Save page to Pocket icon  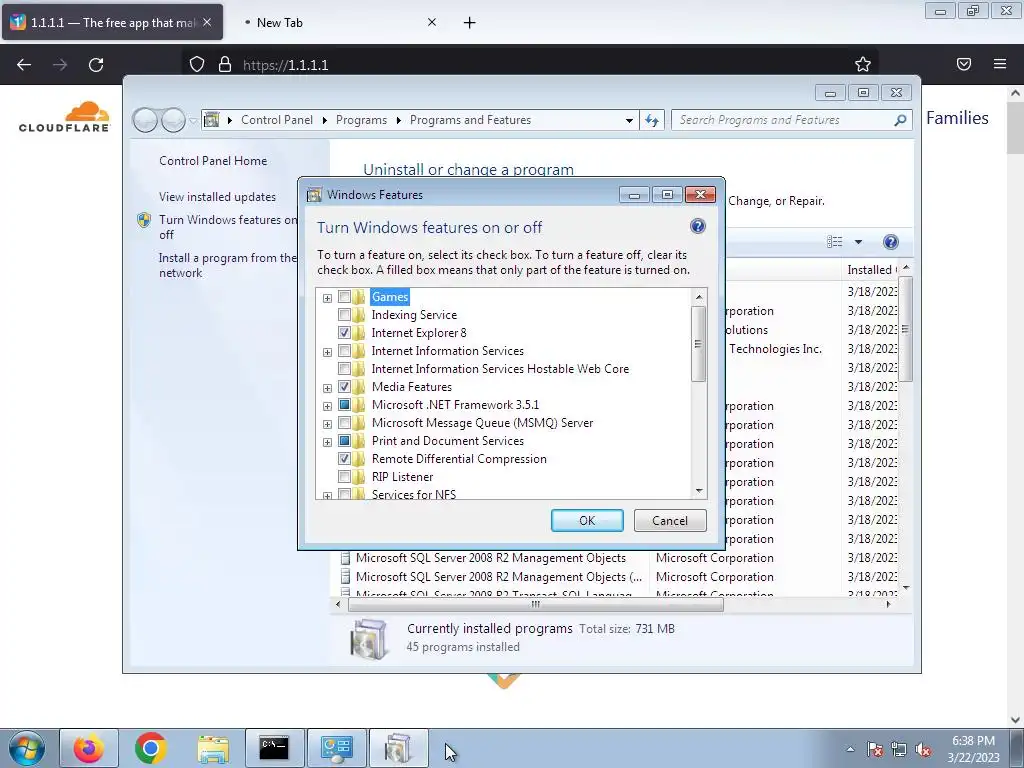point(964,64)
